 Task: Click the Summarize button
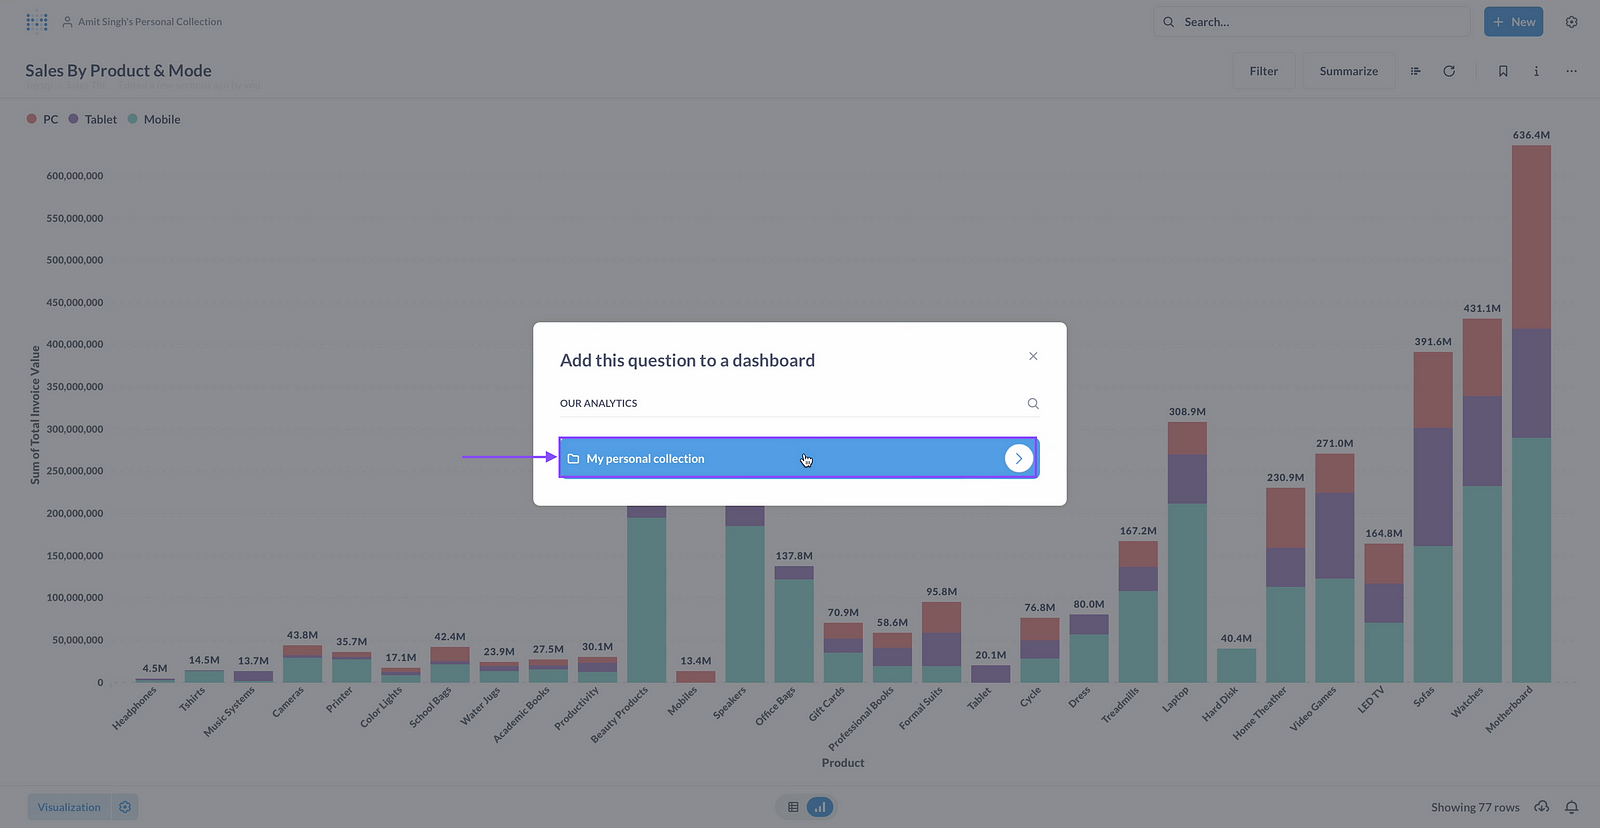[x=1348, y=71]
